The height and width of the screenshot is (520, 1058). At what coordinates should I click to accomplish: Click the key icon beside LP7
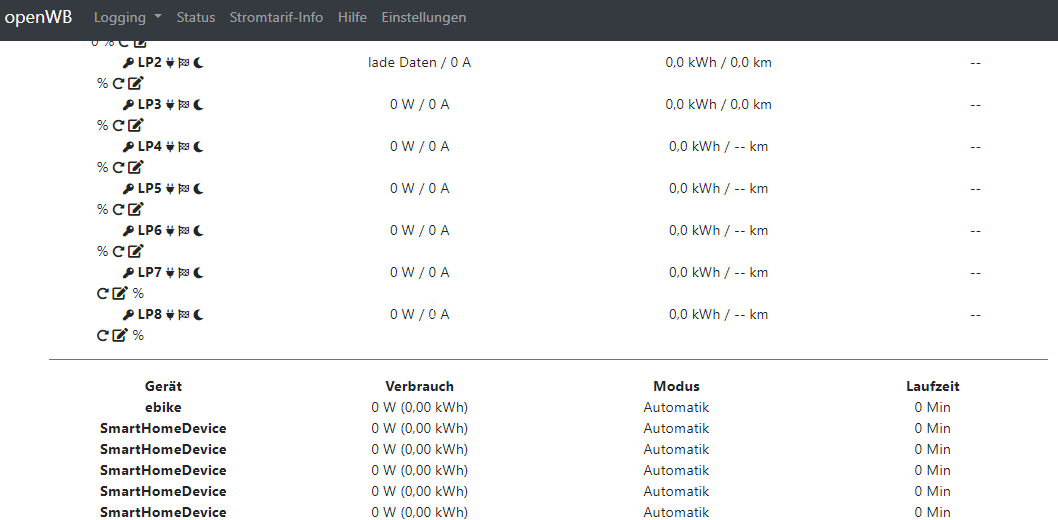click(x=128, y=272)
